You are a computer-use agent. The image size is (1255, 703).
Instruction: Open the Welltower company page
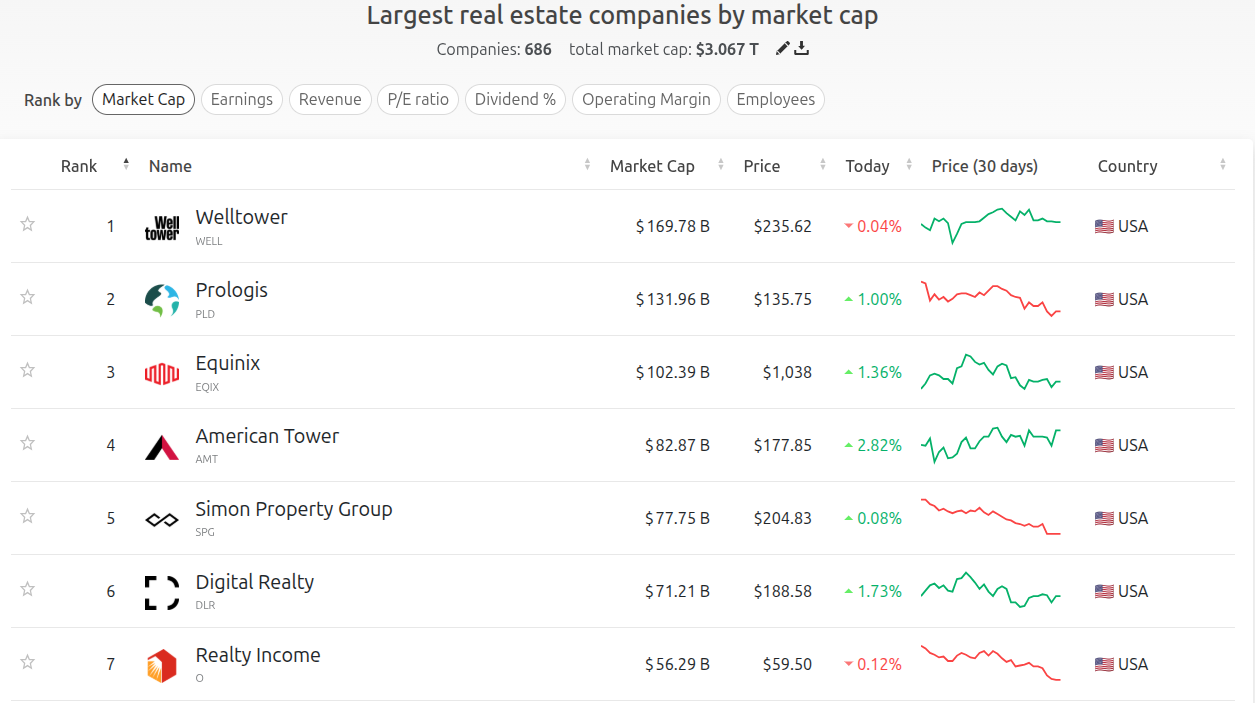(241, 217)
